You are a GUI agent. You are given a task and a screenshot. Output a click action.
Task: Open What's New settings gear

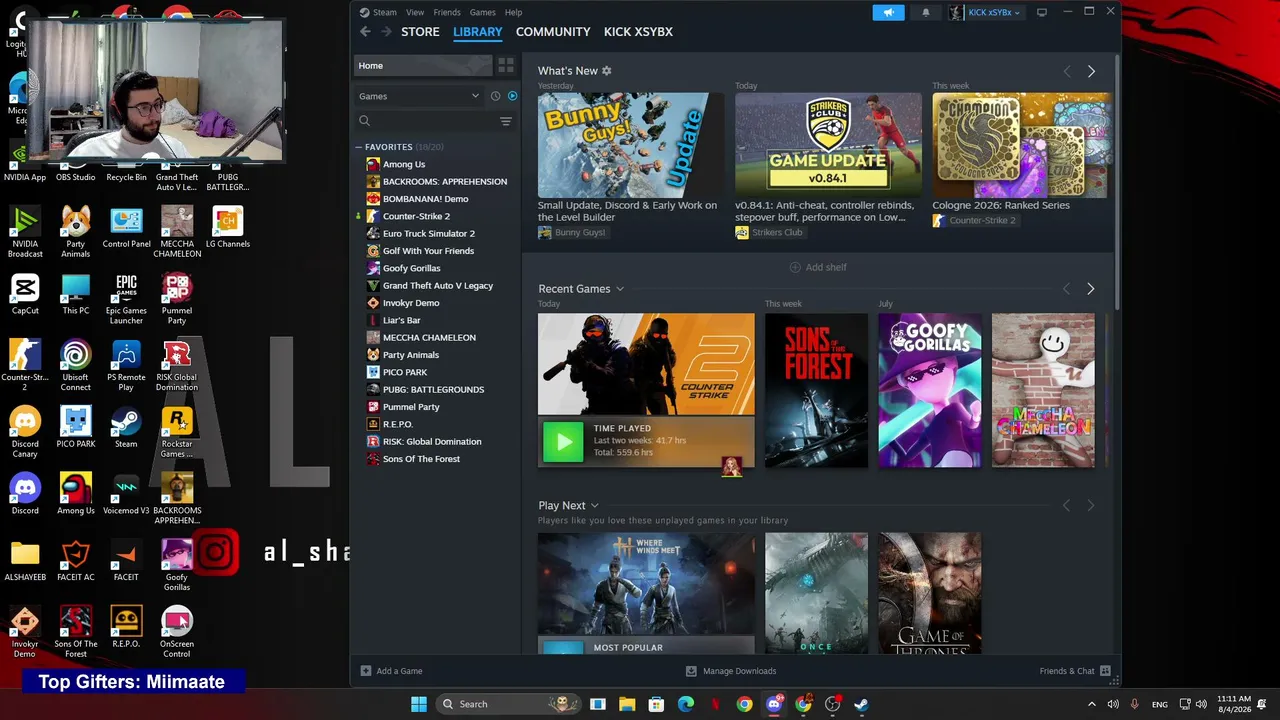click(607, 71)
